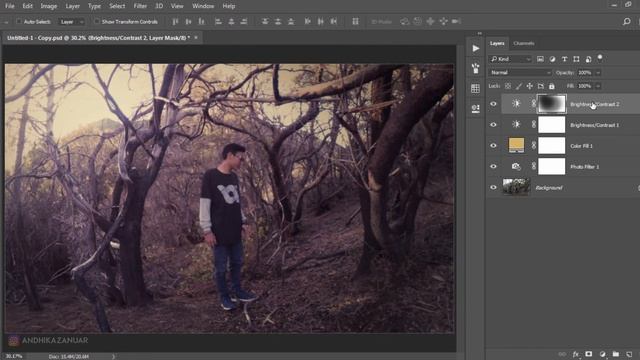Open the Image menu
The height and width of the screenshot is (360, 640).
pos(49,6)
